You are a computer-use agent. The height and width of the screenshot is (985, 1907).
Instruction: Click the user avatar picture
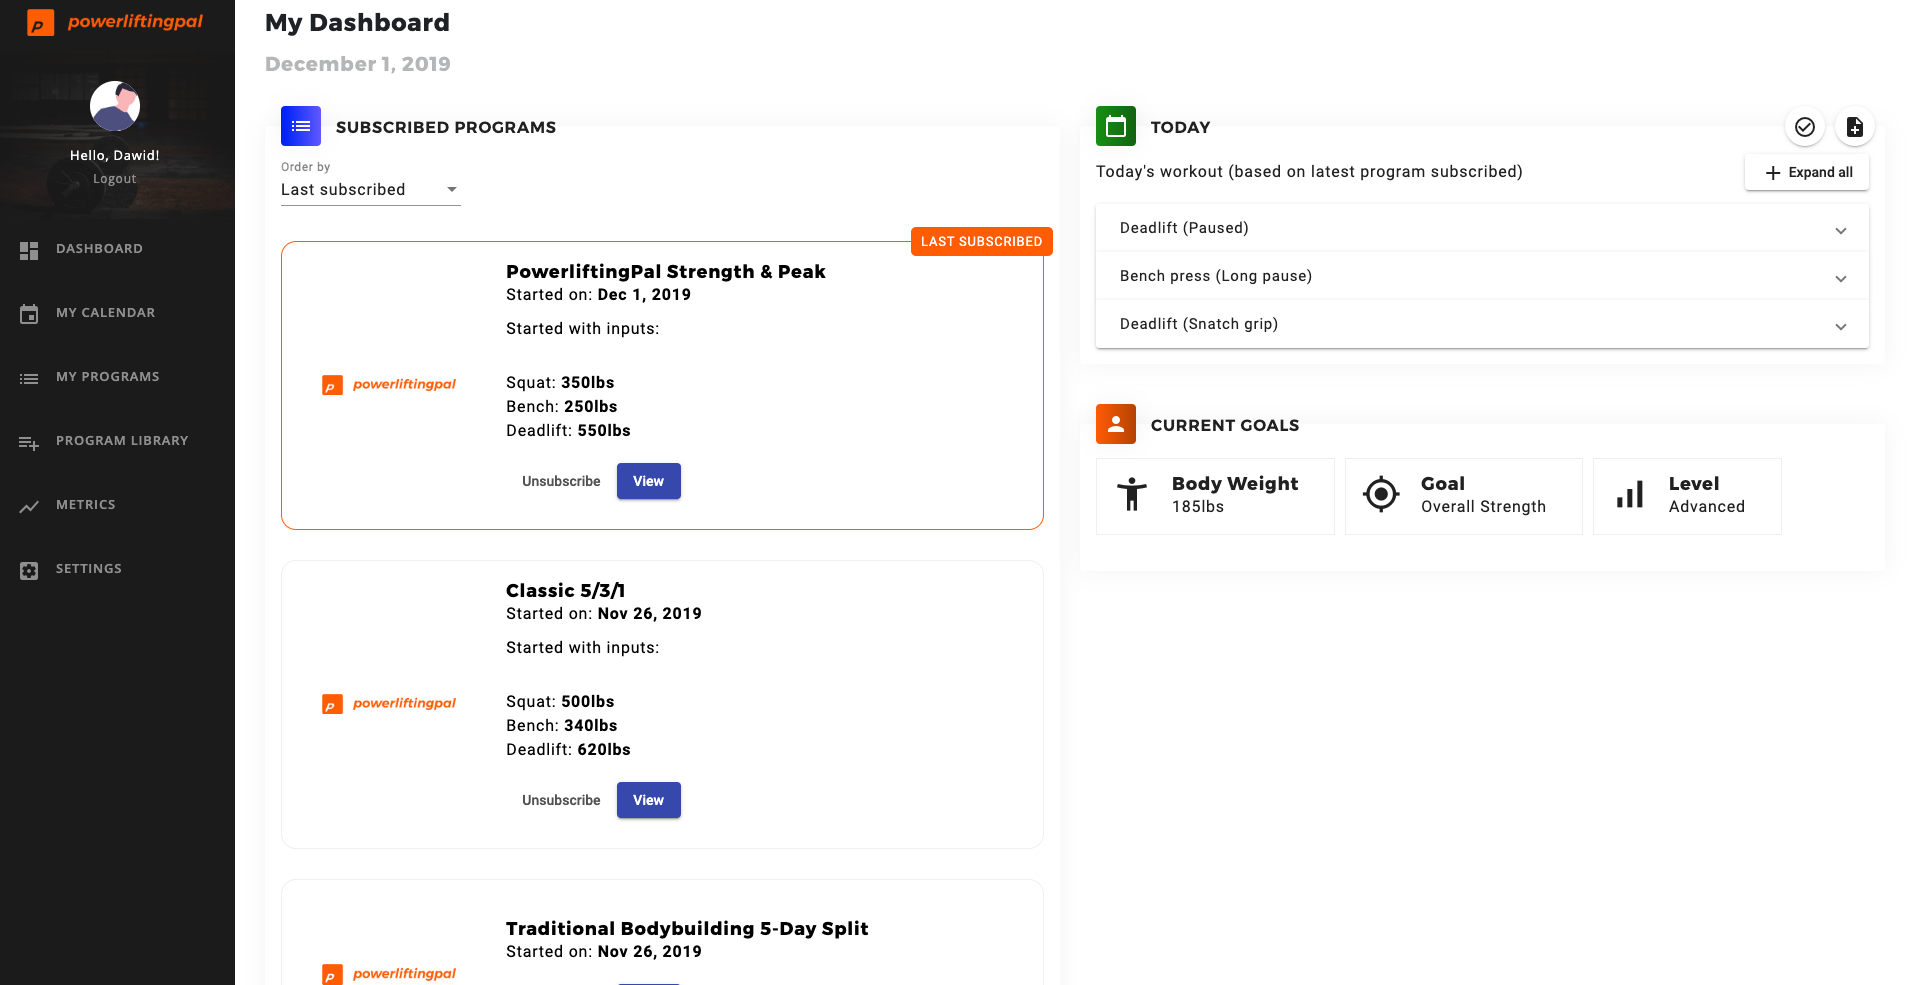click(x=115, y=106)
